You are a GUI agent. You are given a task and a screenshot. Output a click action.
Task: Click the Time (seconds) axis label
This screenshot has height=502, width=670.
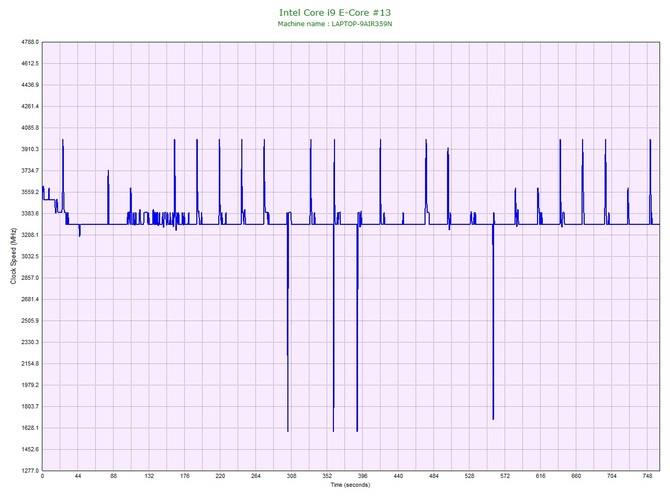(x=350, y=484)
